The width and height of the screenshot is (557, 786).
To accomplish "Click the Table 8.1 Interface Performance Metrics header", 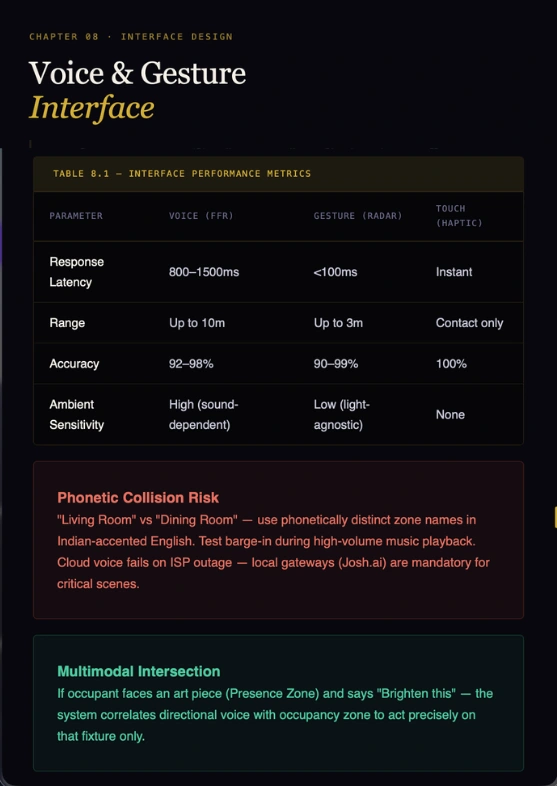I will (182, 173).
